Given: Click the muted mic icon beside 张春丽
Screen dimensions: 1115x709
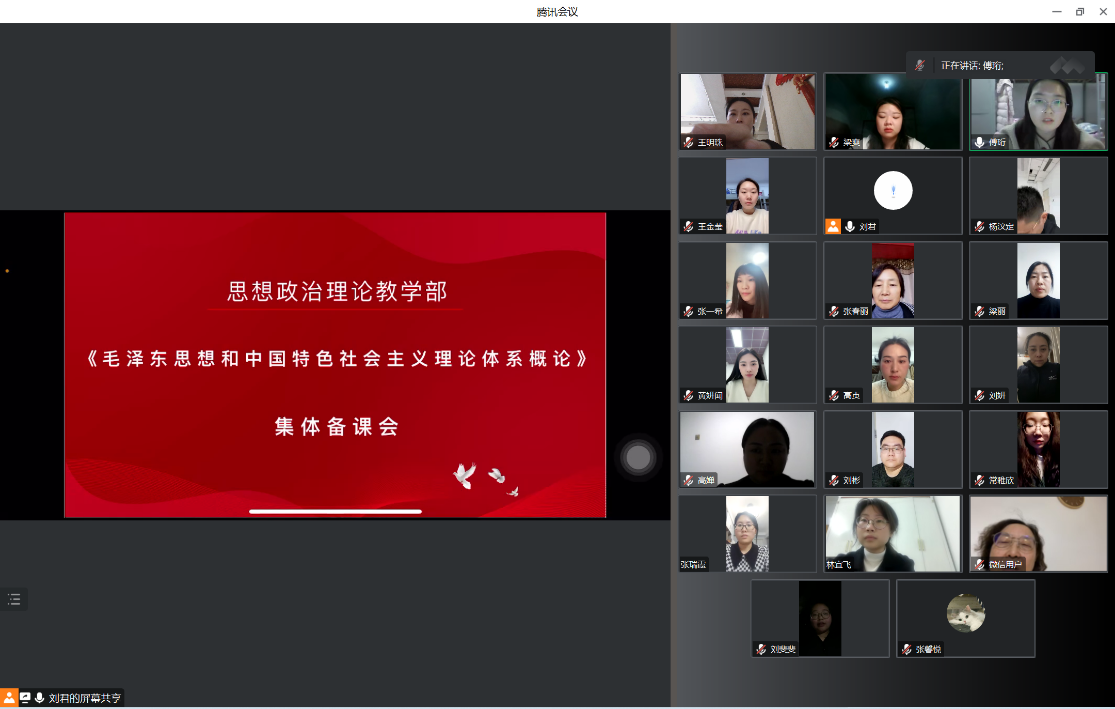Looking at the screenshot, I should pyautogui.click(x=833, y=311).
